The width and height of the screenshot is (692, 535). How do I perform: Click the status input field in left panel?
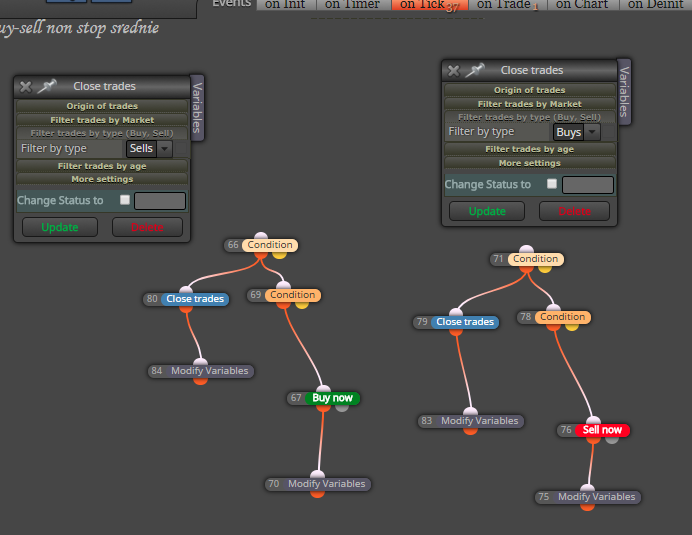160,201
